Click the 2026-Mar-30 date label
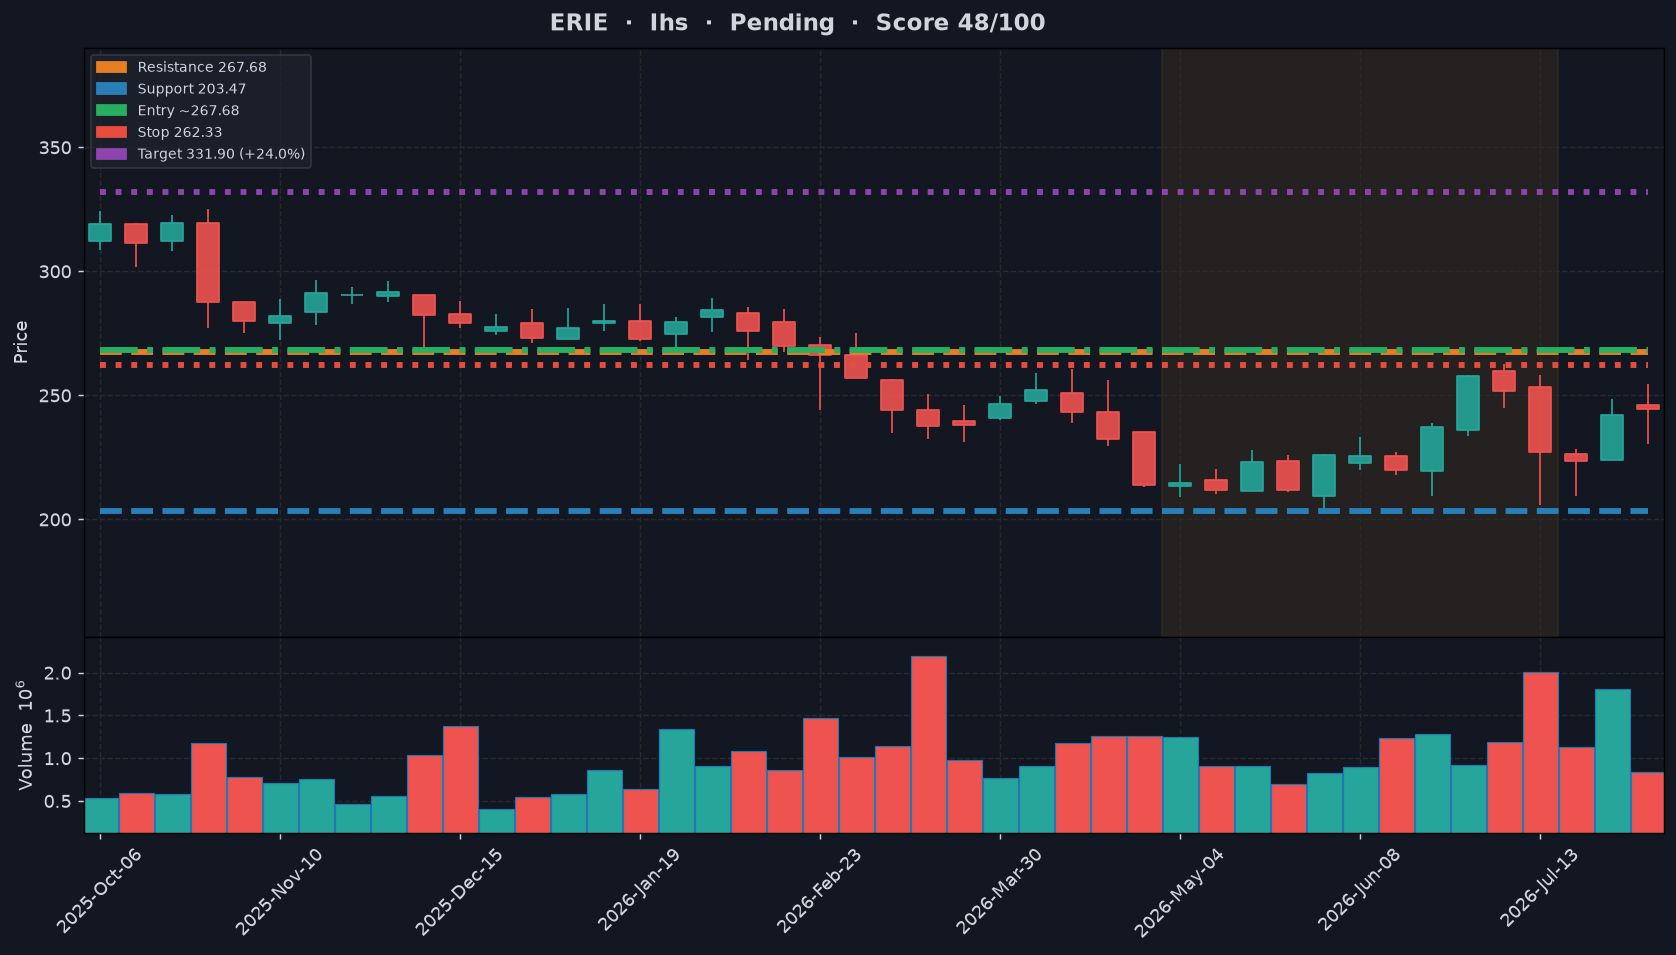Viewport: 1676px width, 955px height. point(999,891)
